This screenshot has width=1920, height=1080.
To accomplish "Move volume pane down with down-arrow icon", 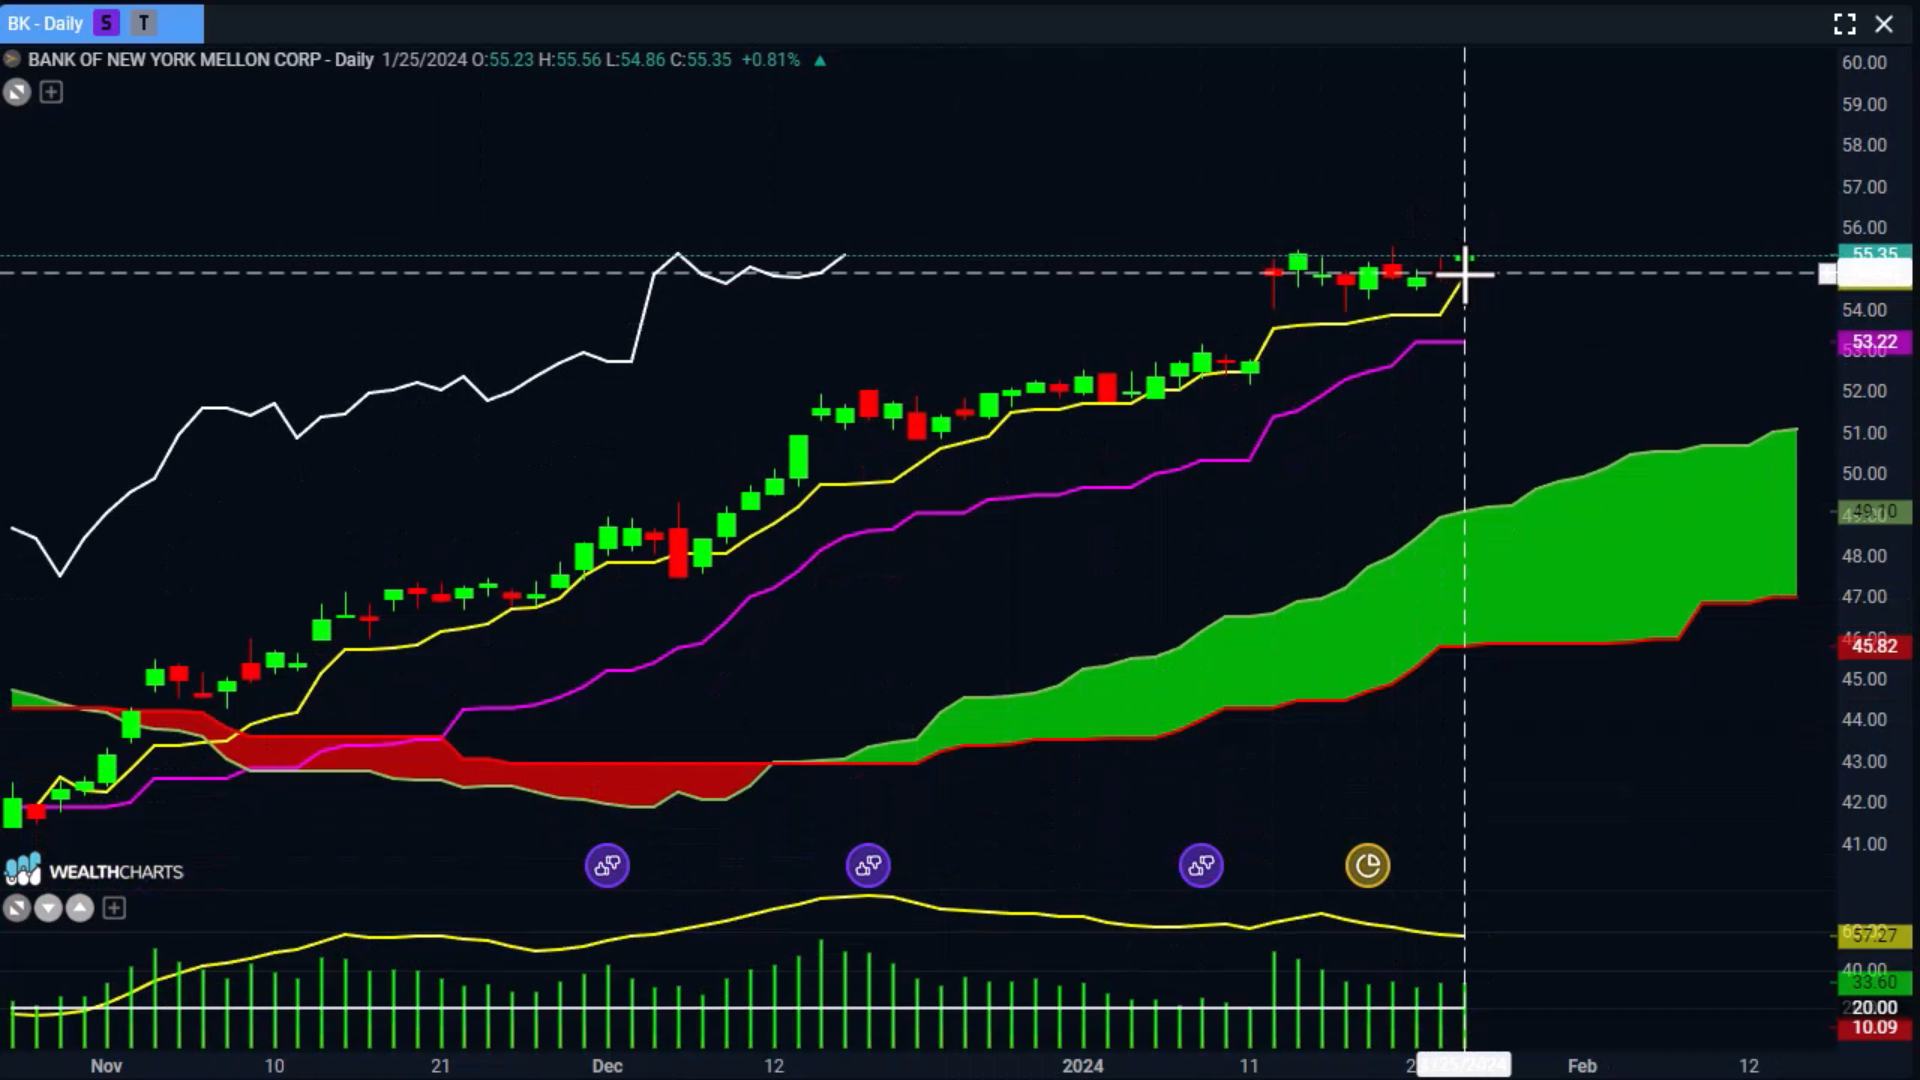I will point(48,908).
